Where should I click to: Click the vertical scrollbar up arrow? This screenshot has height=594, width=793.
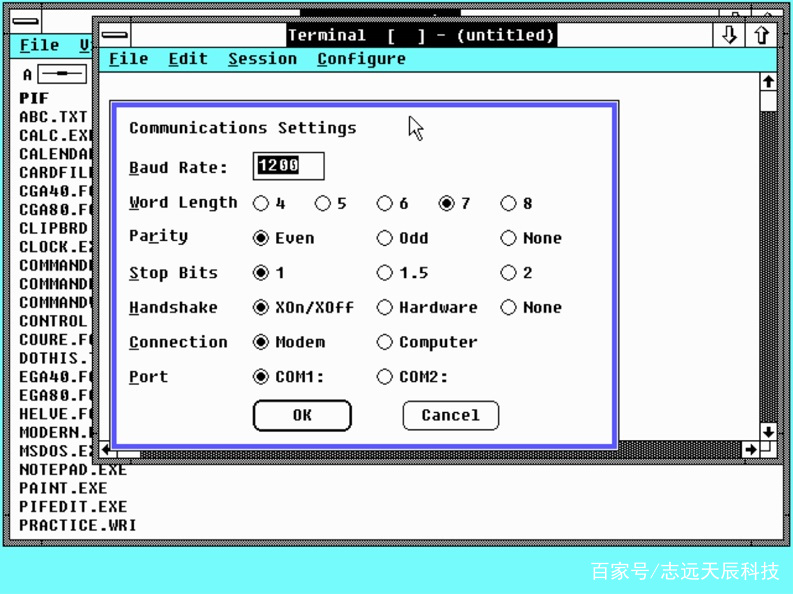(x=768, y=82)
